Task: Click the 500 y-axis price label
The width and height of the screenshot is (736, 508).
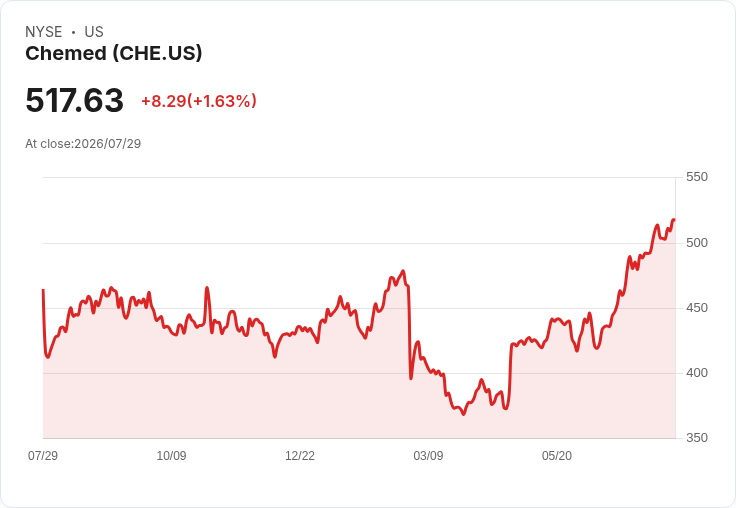Action: point(697,243)
